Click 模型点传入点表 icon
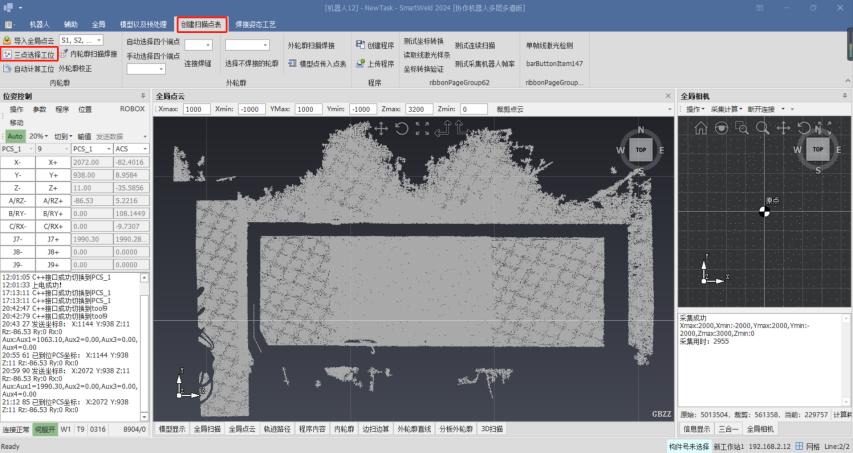This screenshot has width=853, height=453. coord(294,62)
